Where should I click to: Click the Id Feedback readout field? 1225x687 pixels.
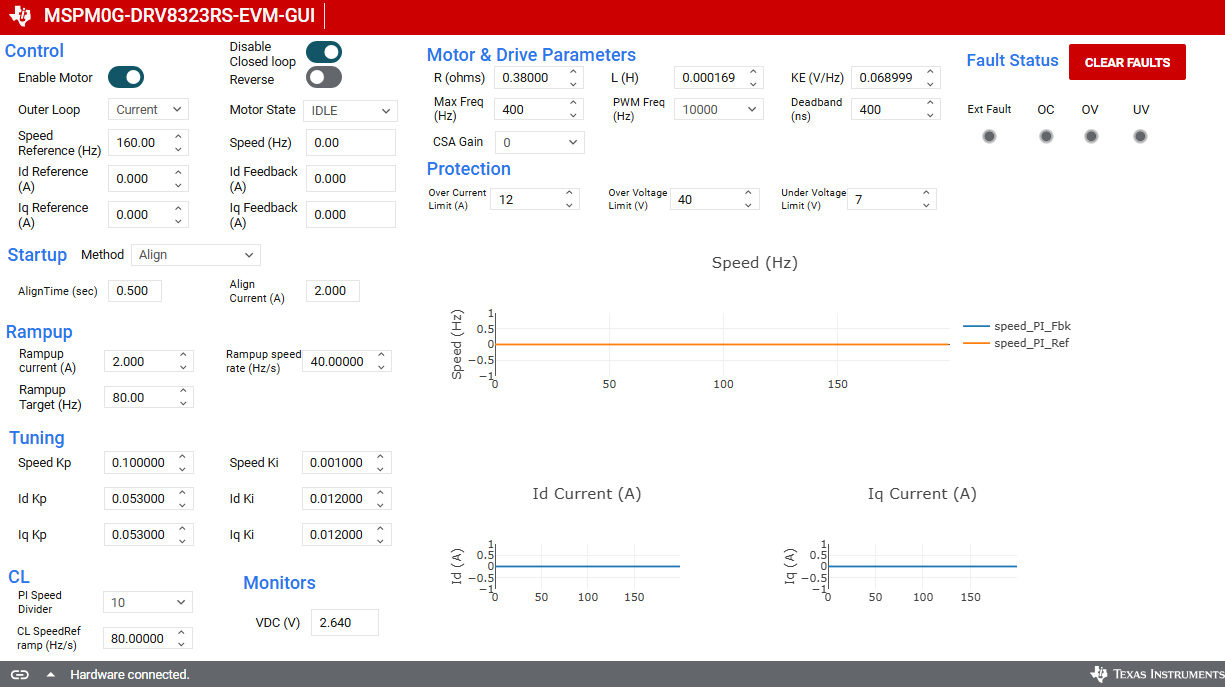pos(351,179)
